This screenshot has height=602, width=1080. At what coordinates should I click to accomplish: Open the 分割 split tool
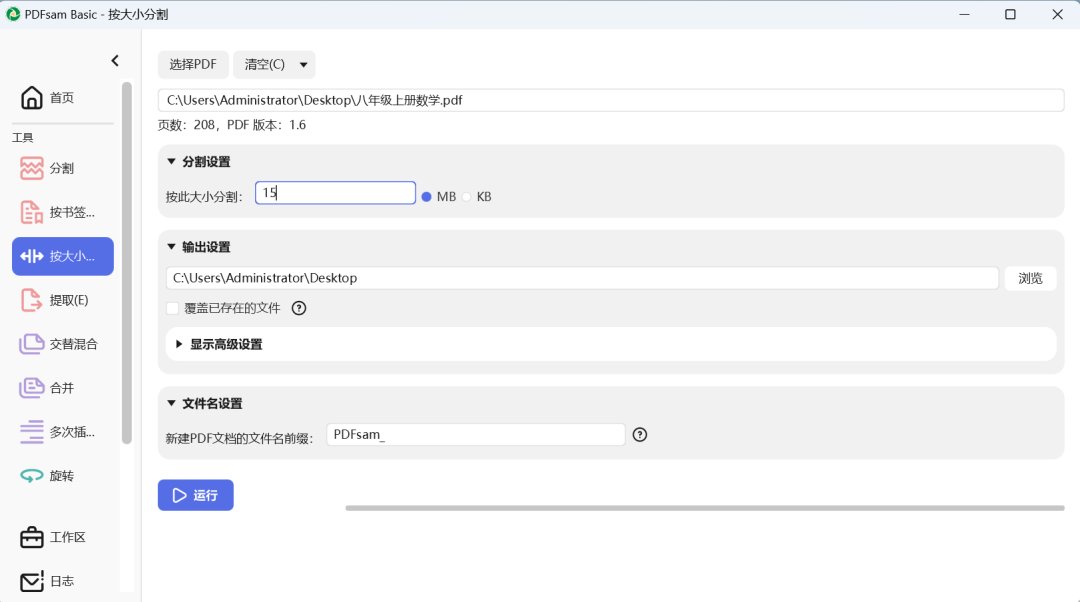pyautogui.click(x=63, y=168)
